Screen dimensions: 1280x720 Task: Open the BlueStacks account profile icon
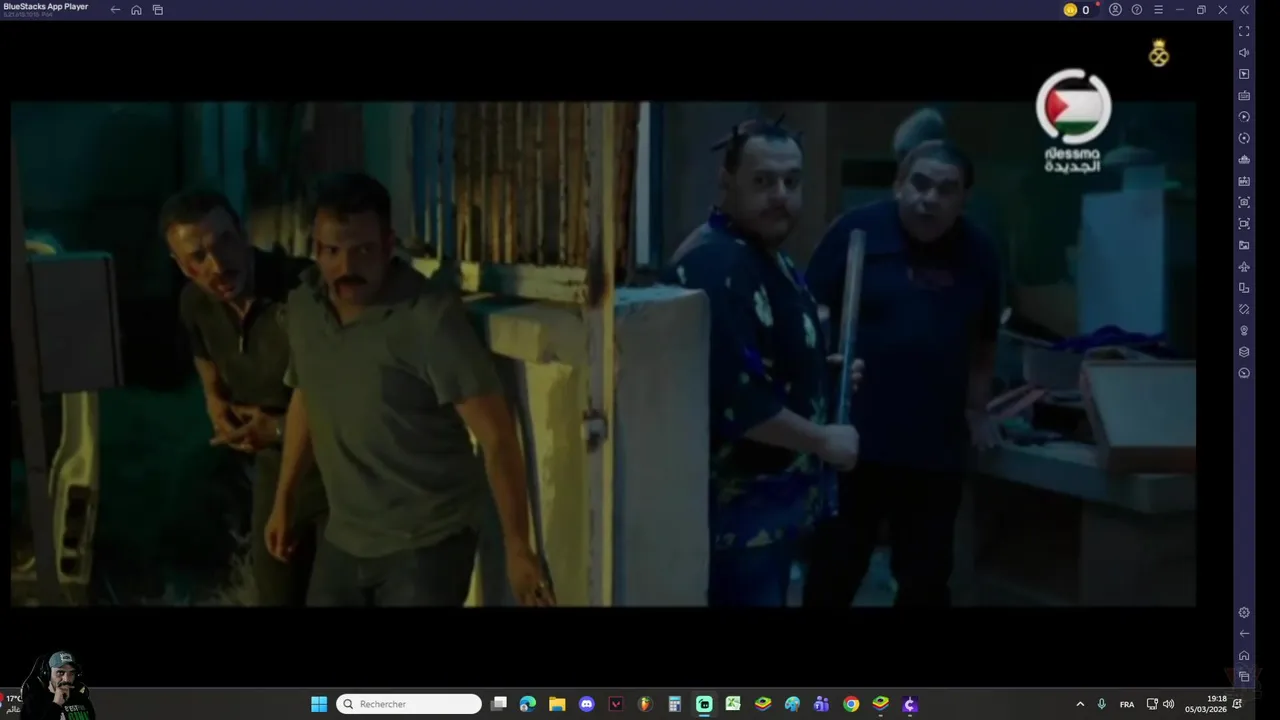pos(1115,10)
